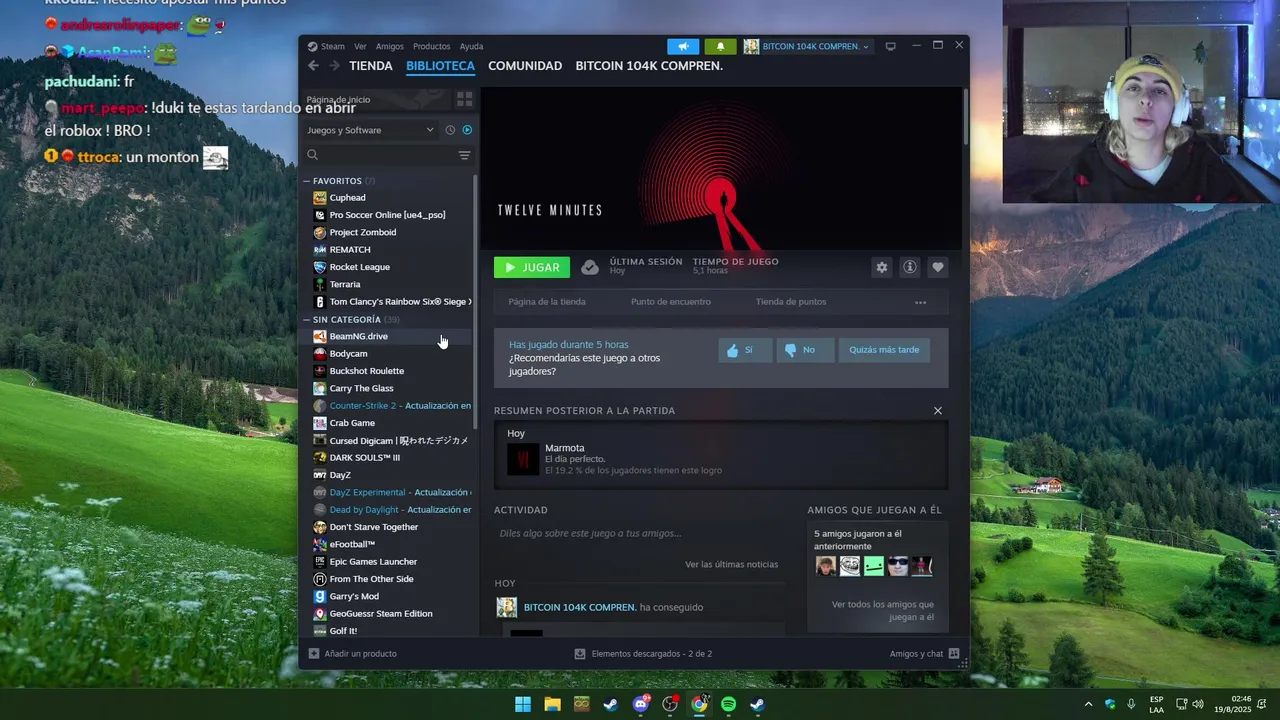Click the activity comment input field
This screenshot has height=720, width=1280.
(x=638, y=534)
